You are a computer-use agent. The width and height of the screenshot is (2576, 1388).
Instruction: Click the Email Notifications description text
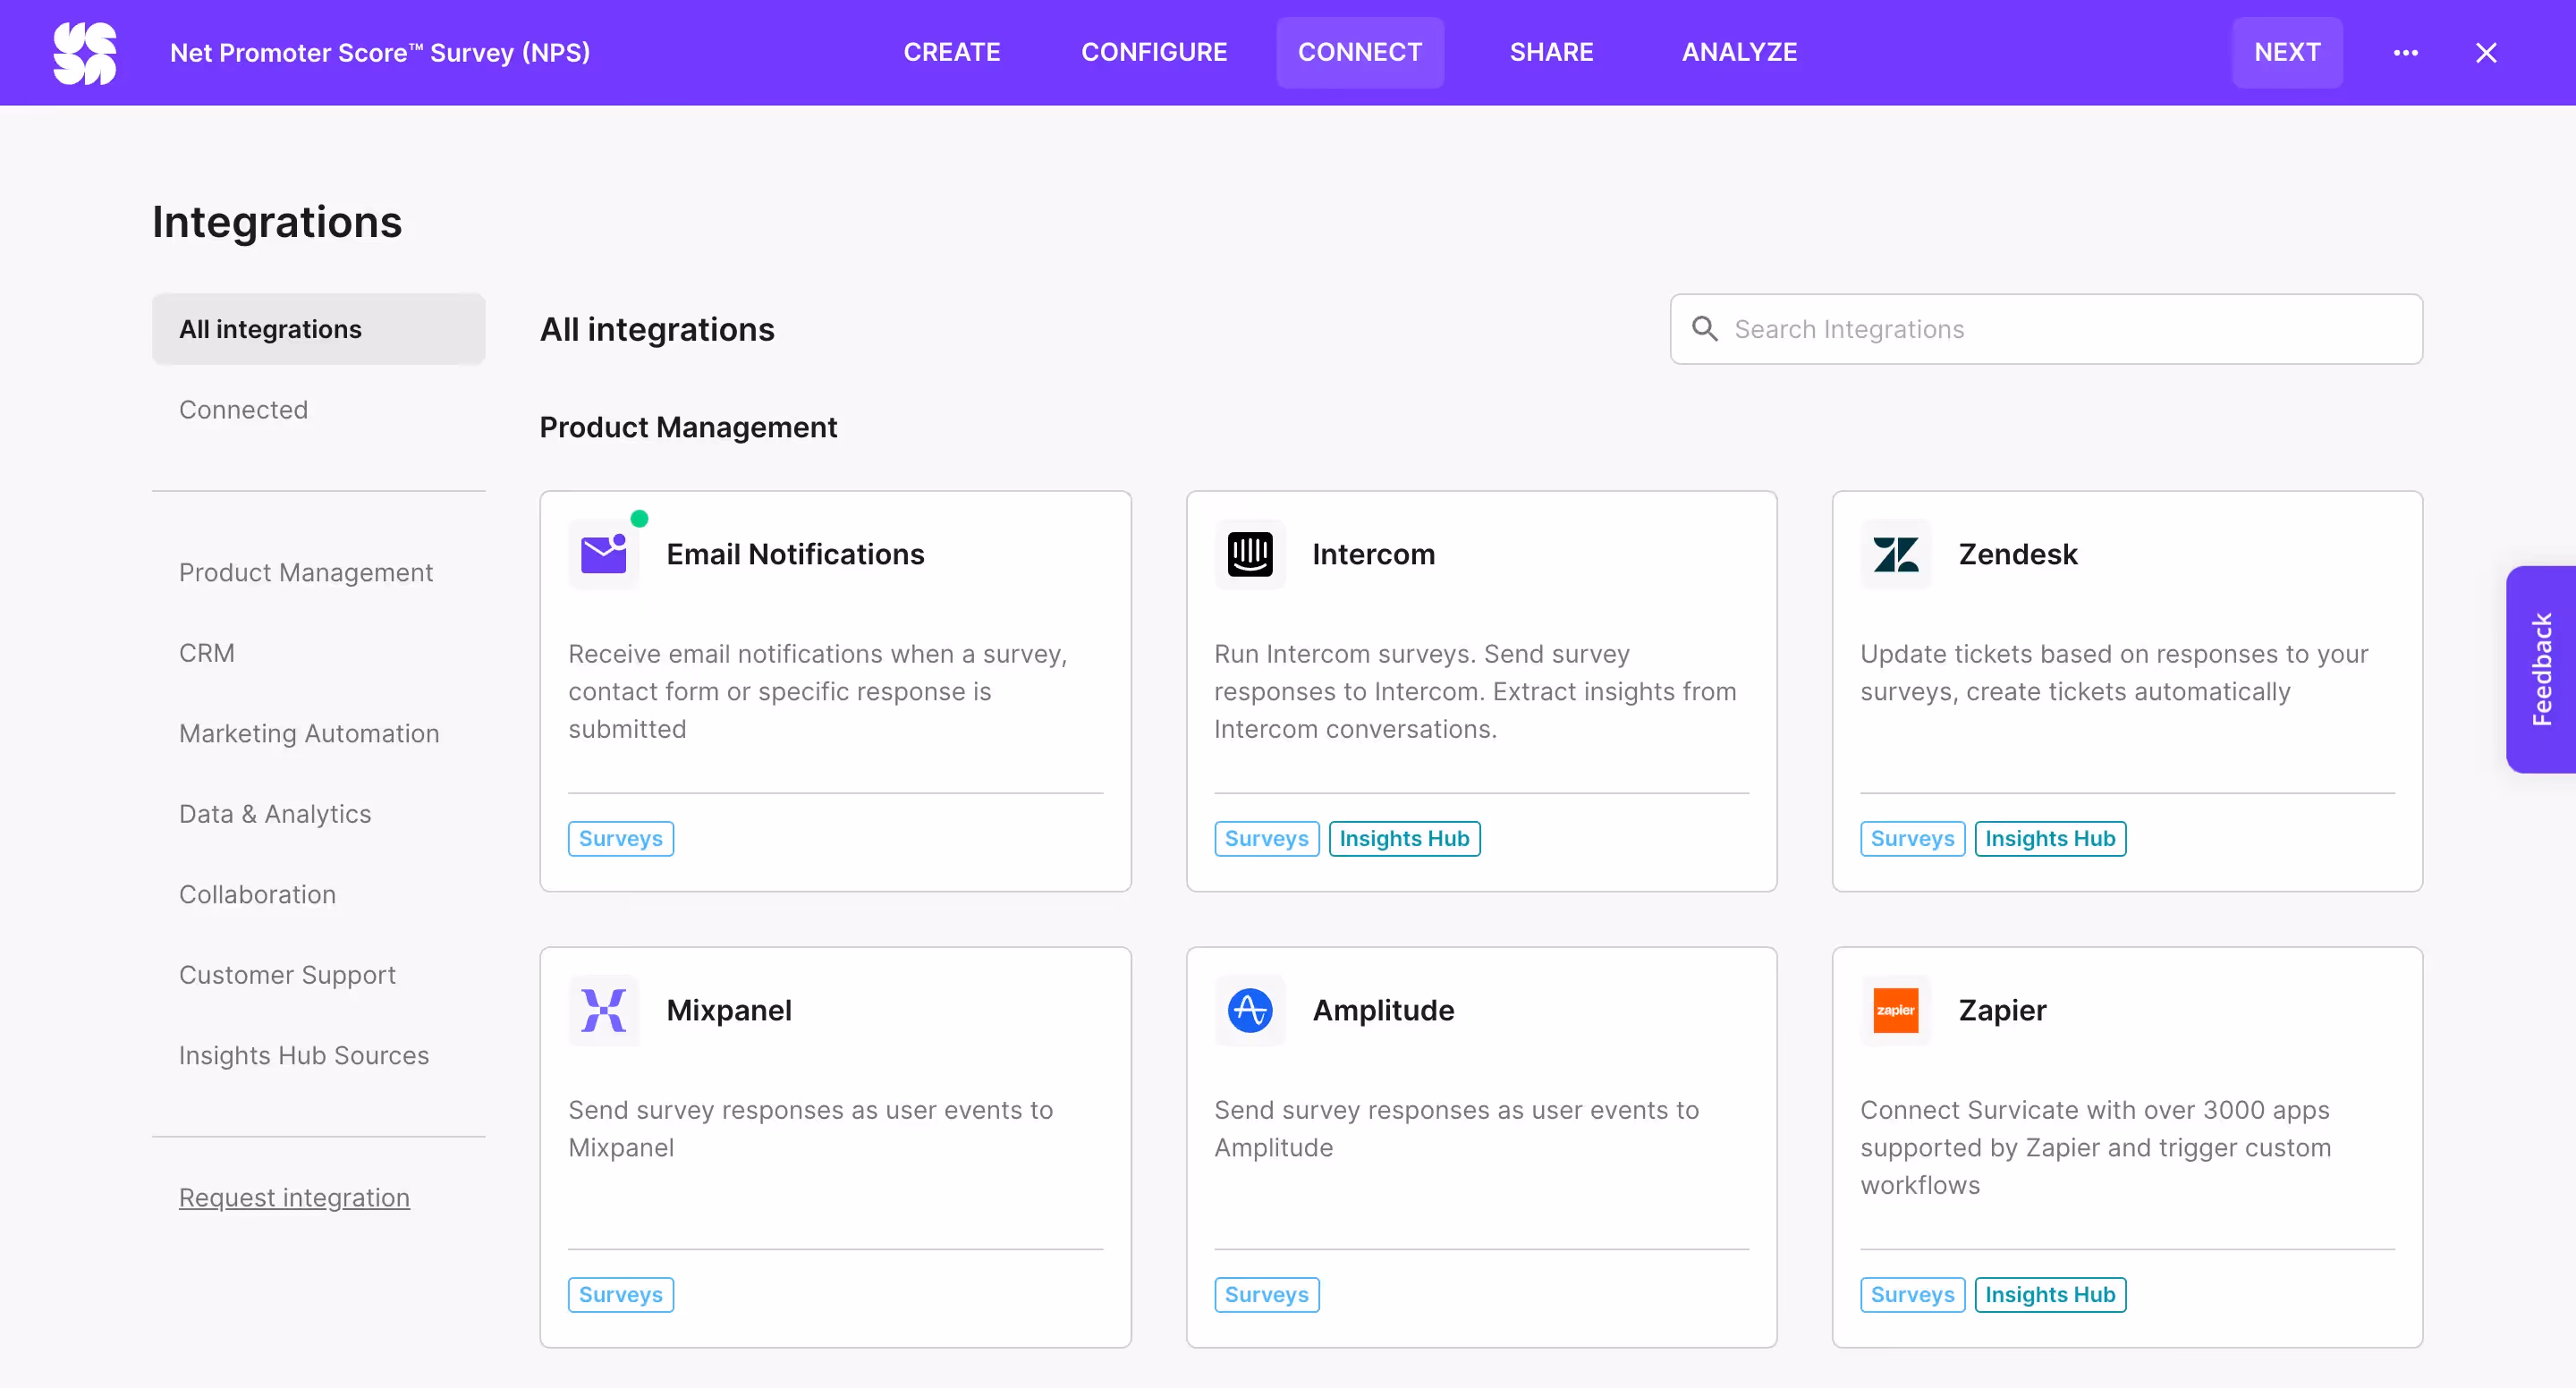pyautogui.click(x=818, y=692)
